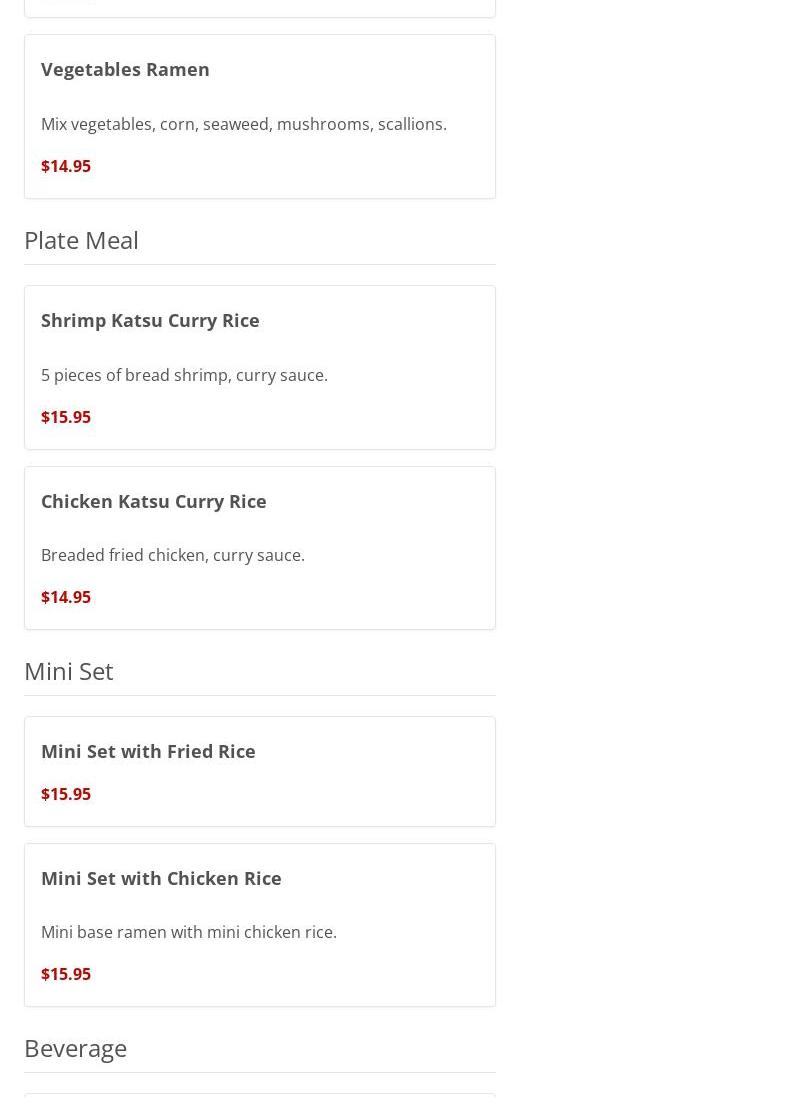Click the $15.95 price for Chicken Rice set
This screenshot has width=785, height=1097.
tap(66, 974)
